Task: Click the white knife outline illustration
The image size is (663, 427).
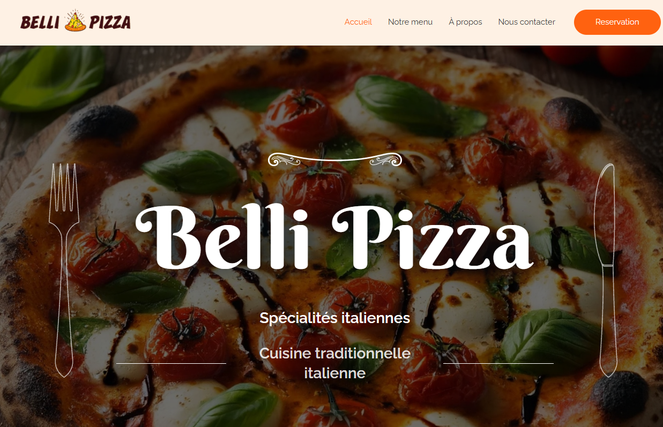Action: [608, 270]
